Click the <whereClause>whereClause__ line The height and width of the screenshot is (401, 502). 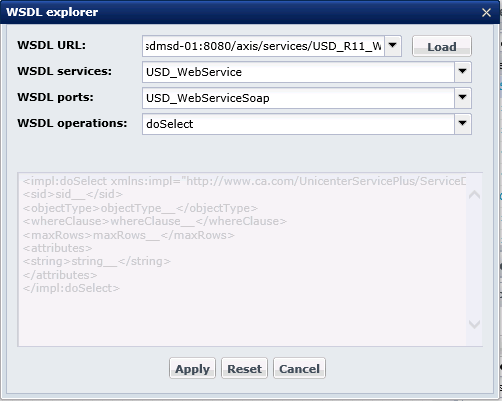pos(155,221)
